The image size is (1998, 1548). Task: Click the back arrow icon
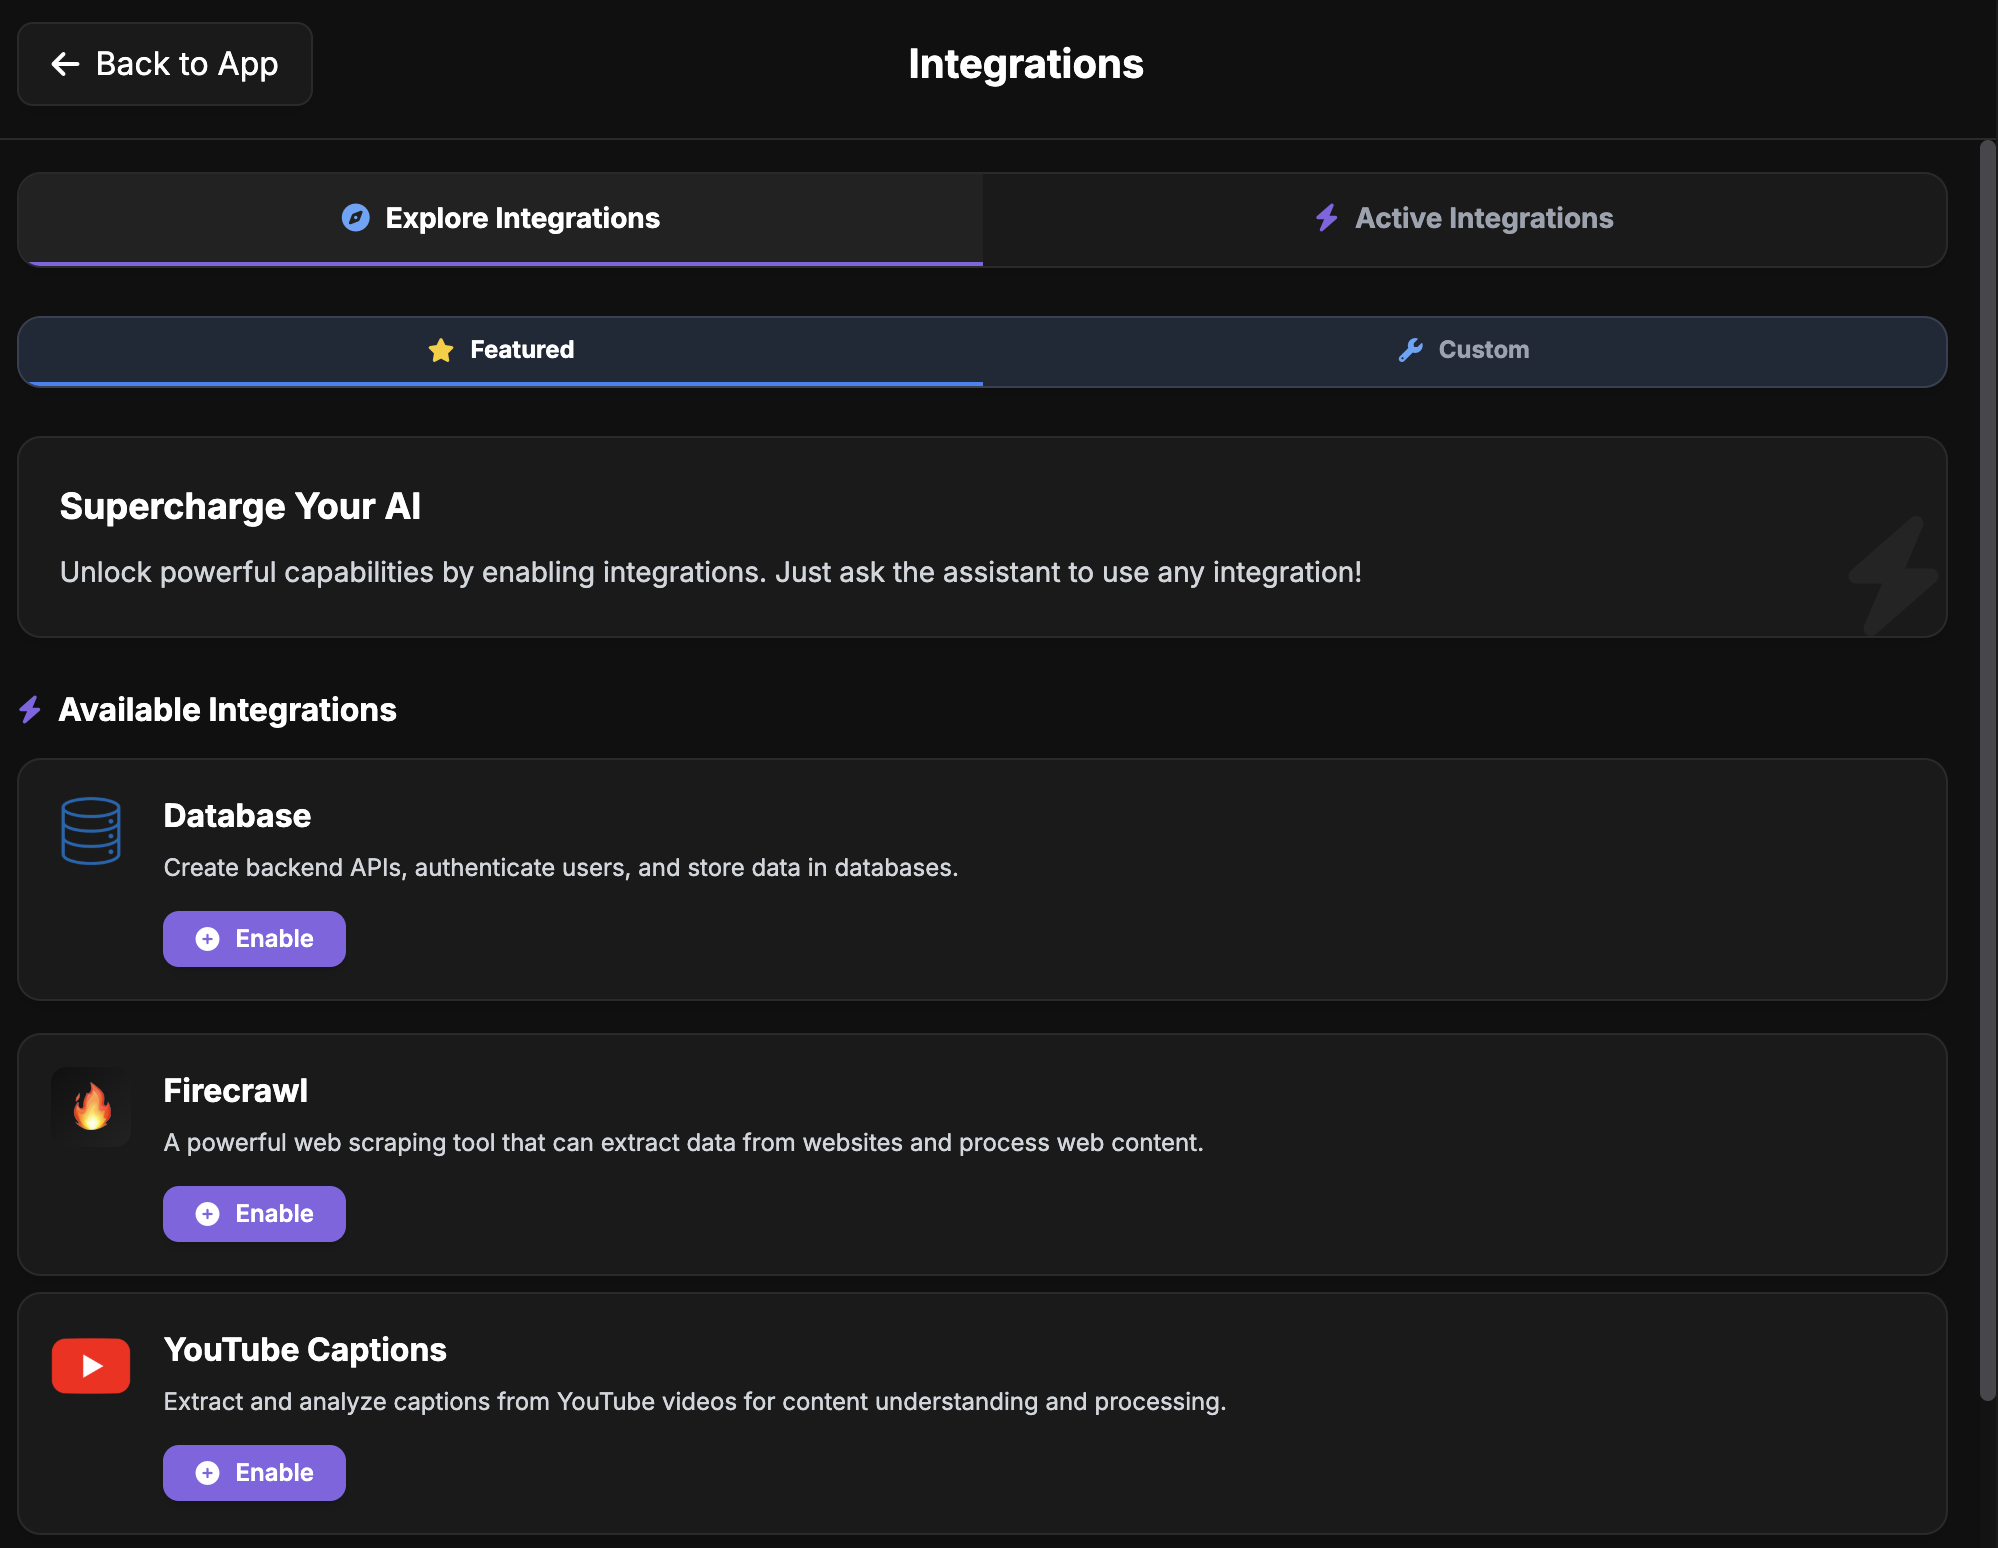[x=66, y=64]
